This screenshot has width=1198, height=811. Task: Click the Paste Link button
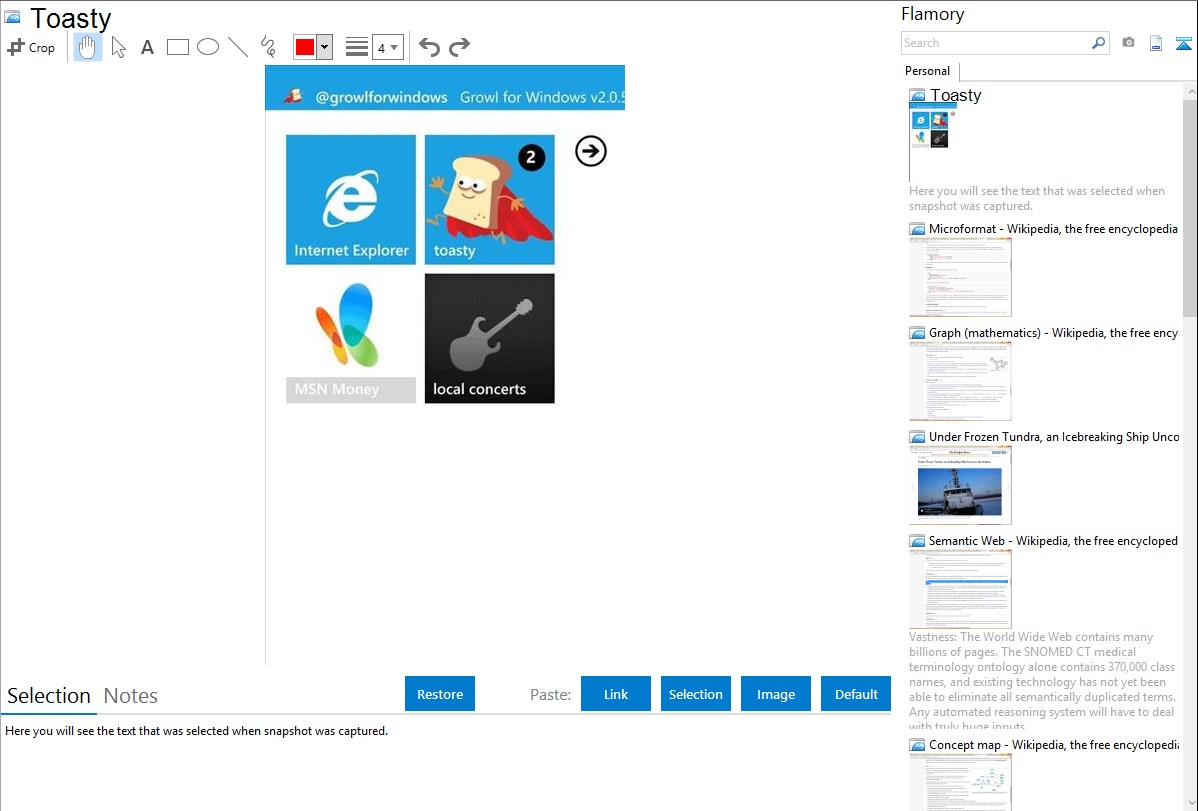point(616,694)
